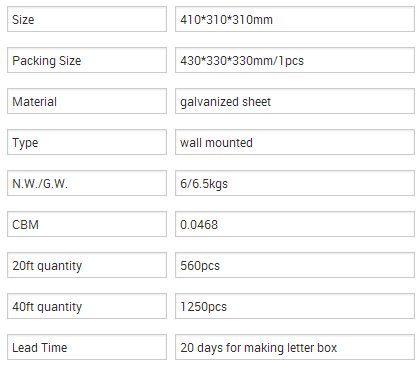The image size is (419, 368).
Task: Click the Size label cell
Action: (87, 19)
